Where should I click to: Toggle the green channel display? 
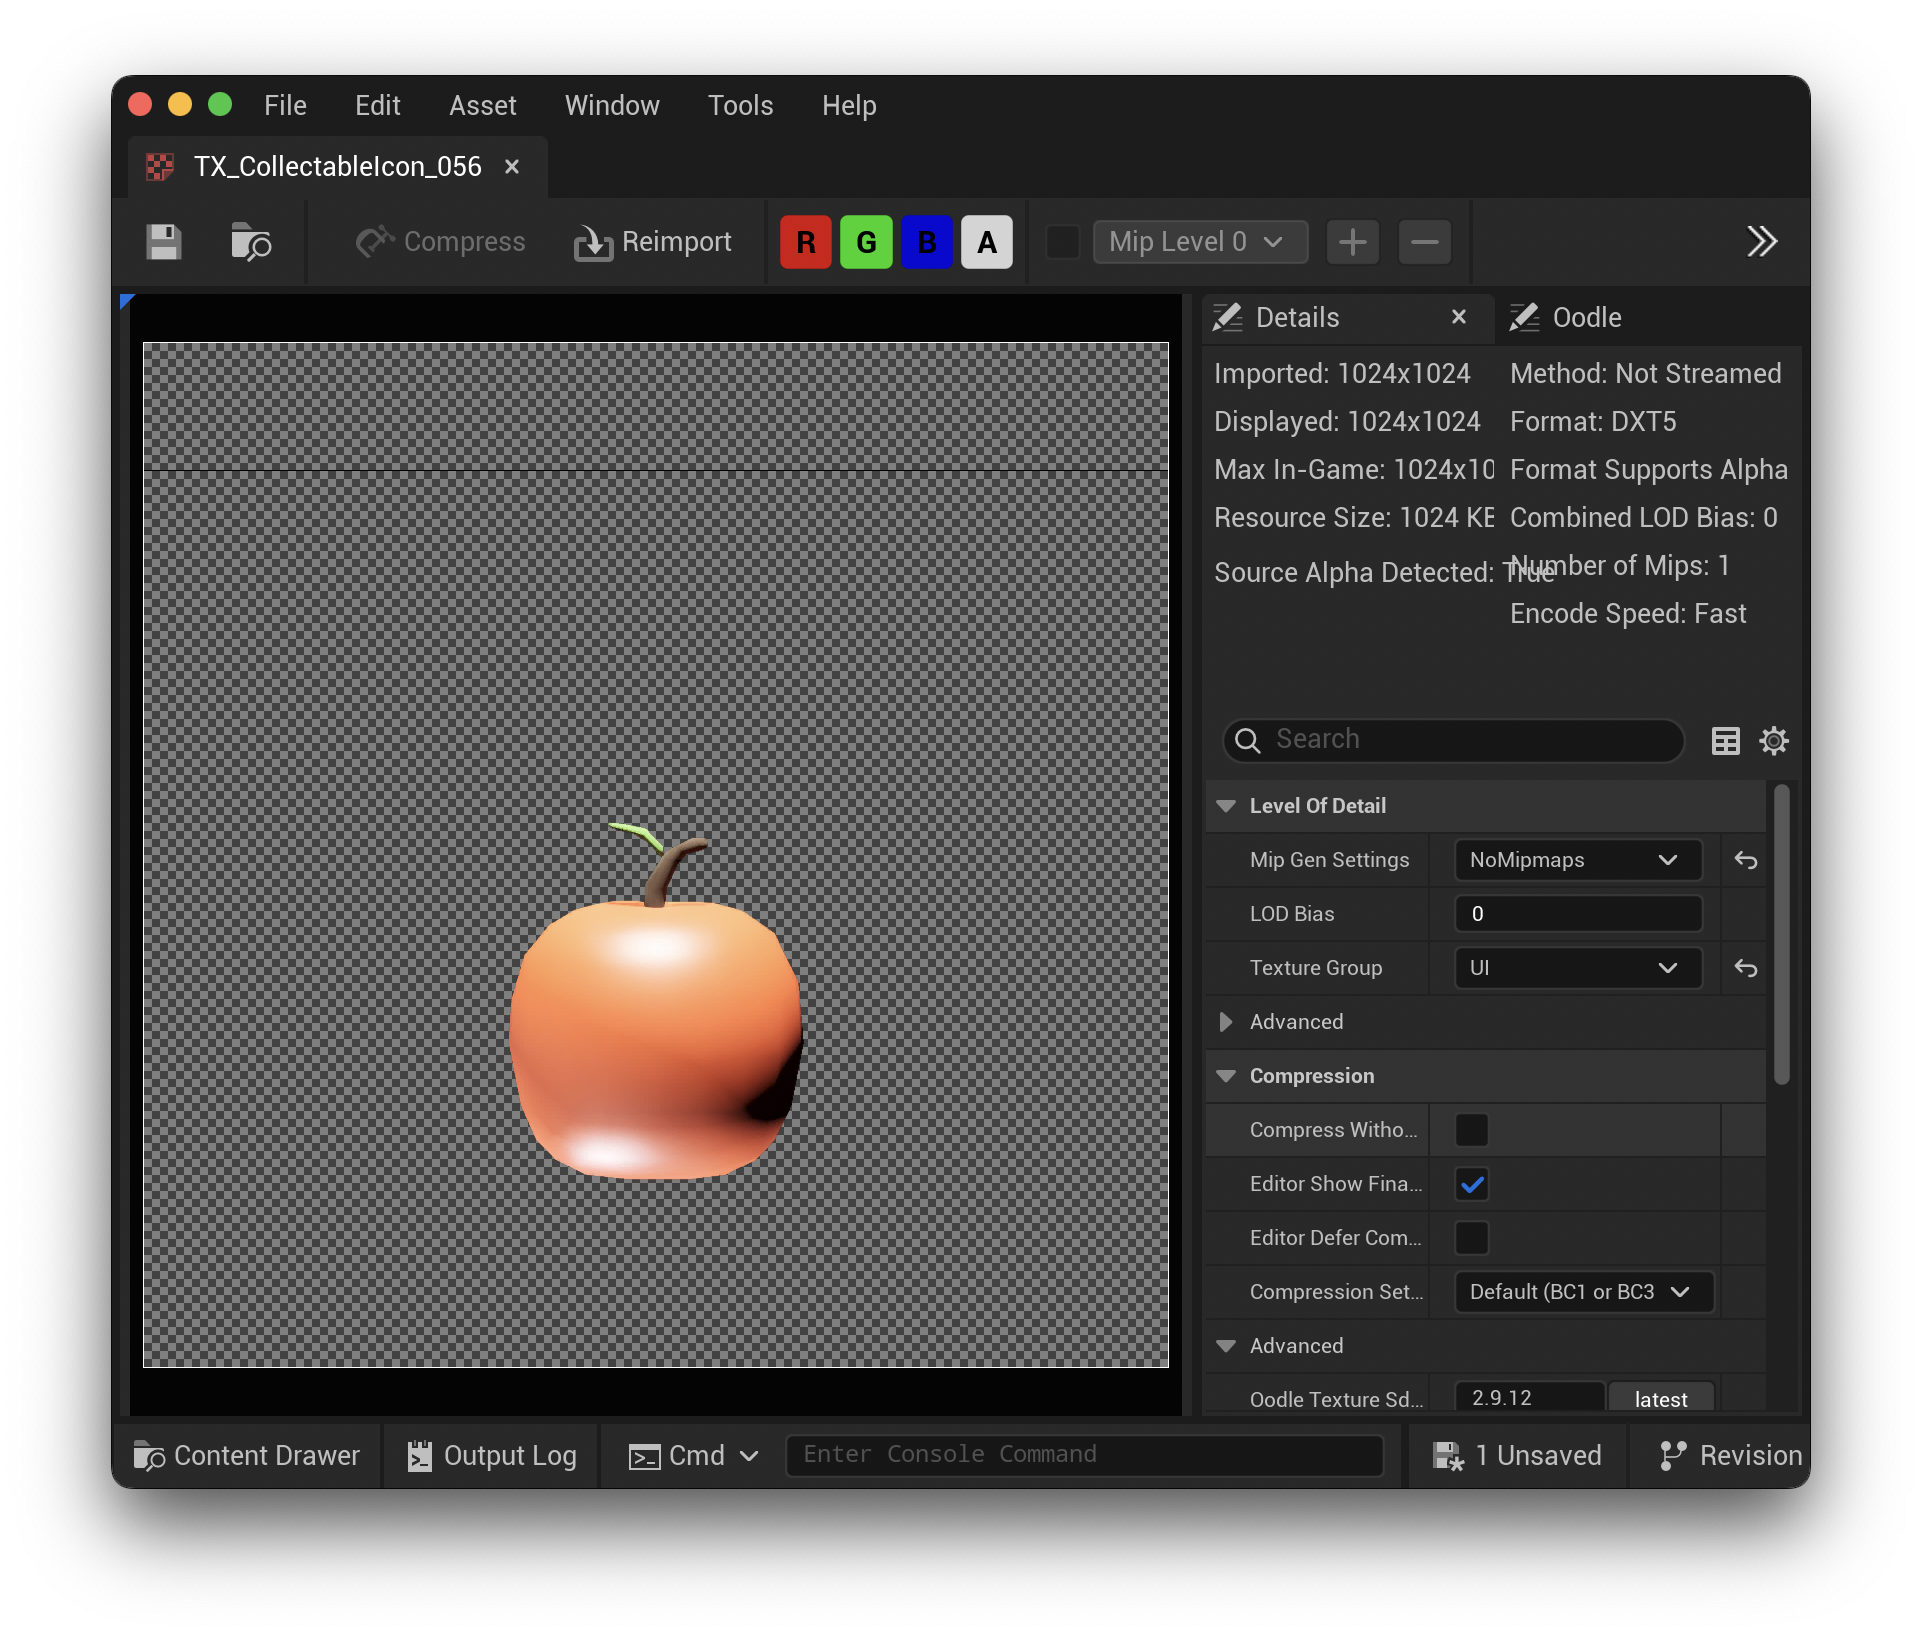(866, 241)
